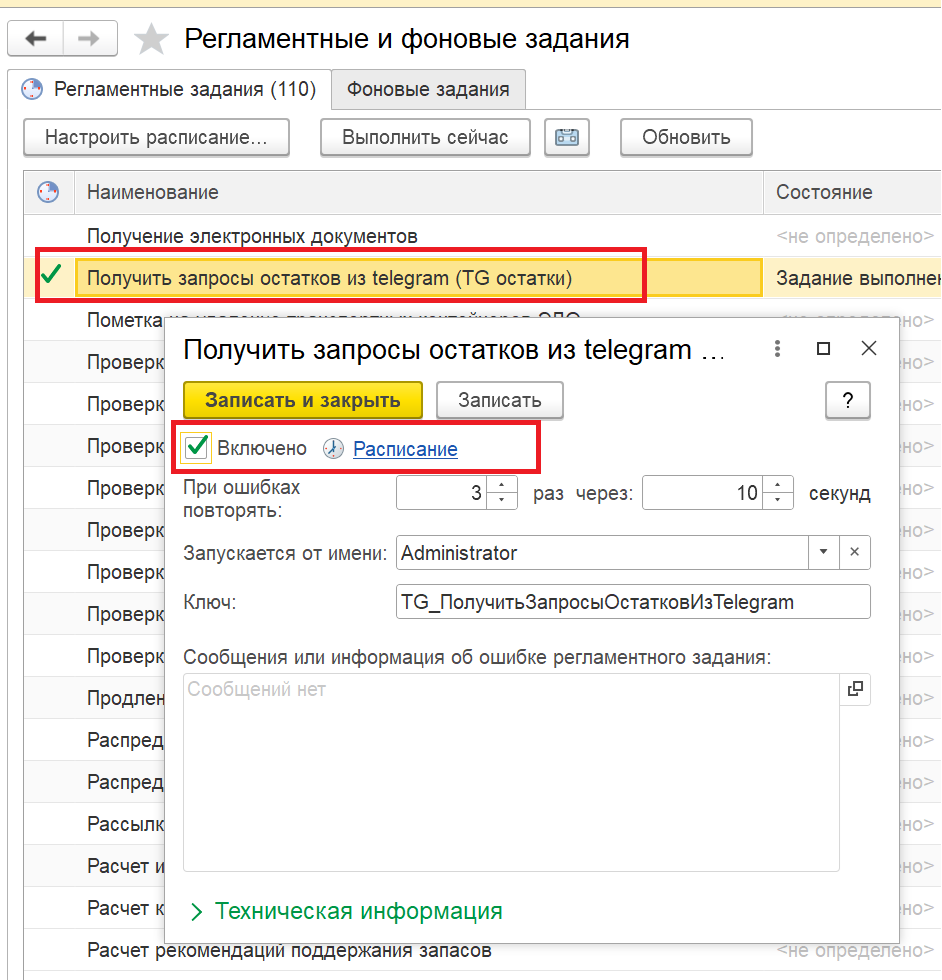942x980 pixels.
Task: Increase the retry interval seconds
Action: point(778,484)
